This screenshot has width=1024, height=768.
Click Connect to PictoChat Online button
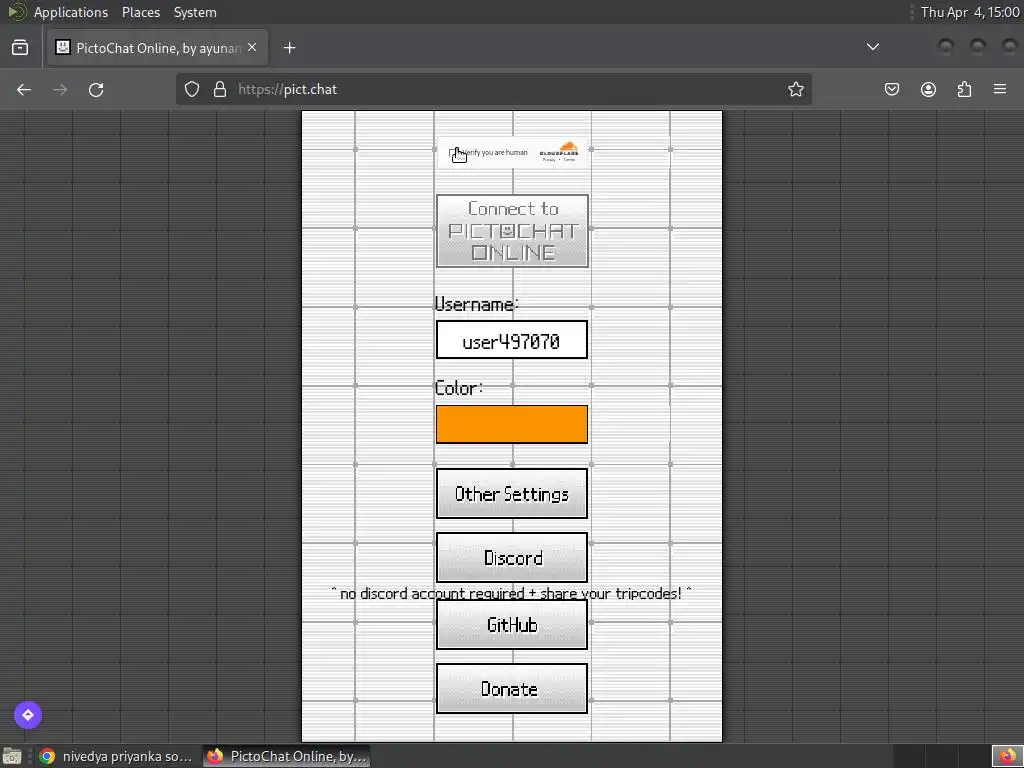512,231
